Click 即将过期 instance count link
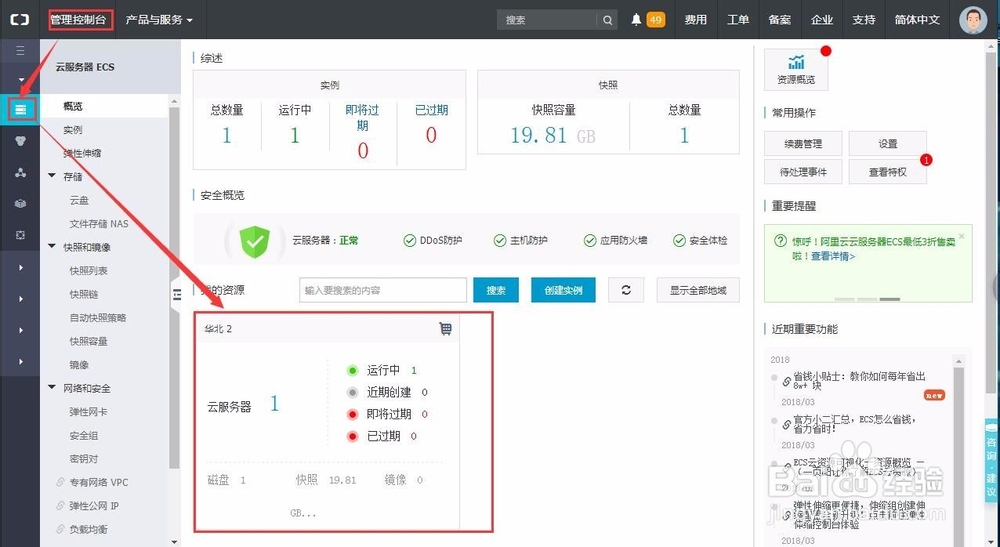Viewport: 1000px width, 547px height. pos(362,150)
